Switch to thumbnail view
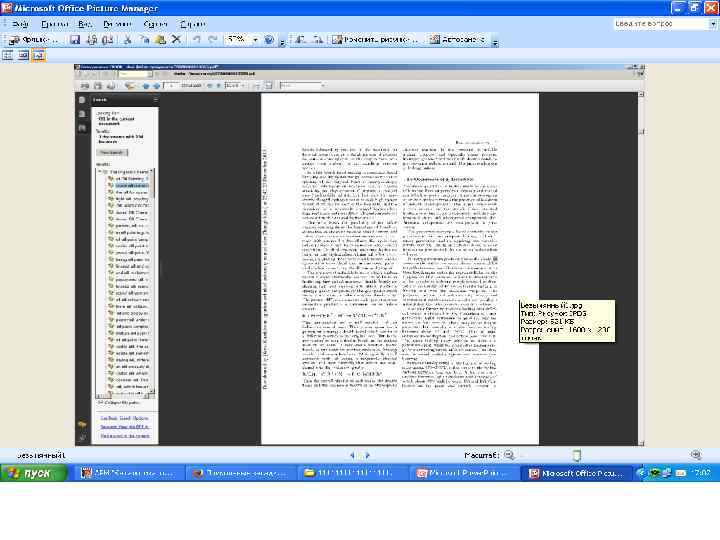Image resolution: width=720 pixels, height=540 pixels. (8, 56)
